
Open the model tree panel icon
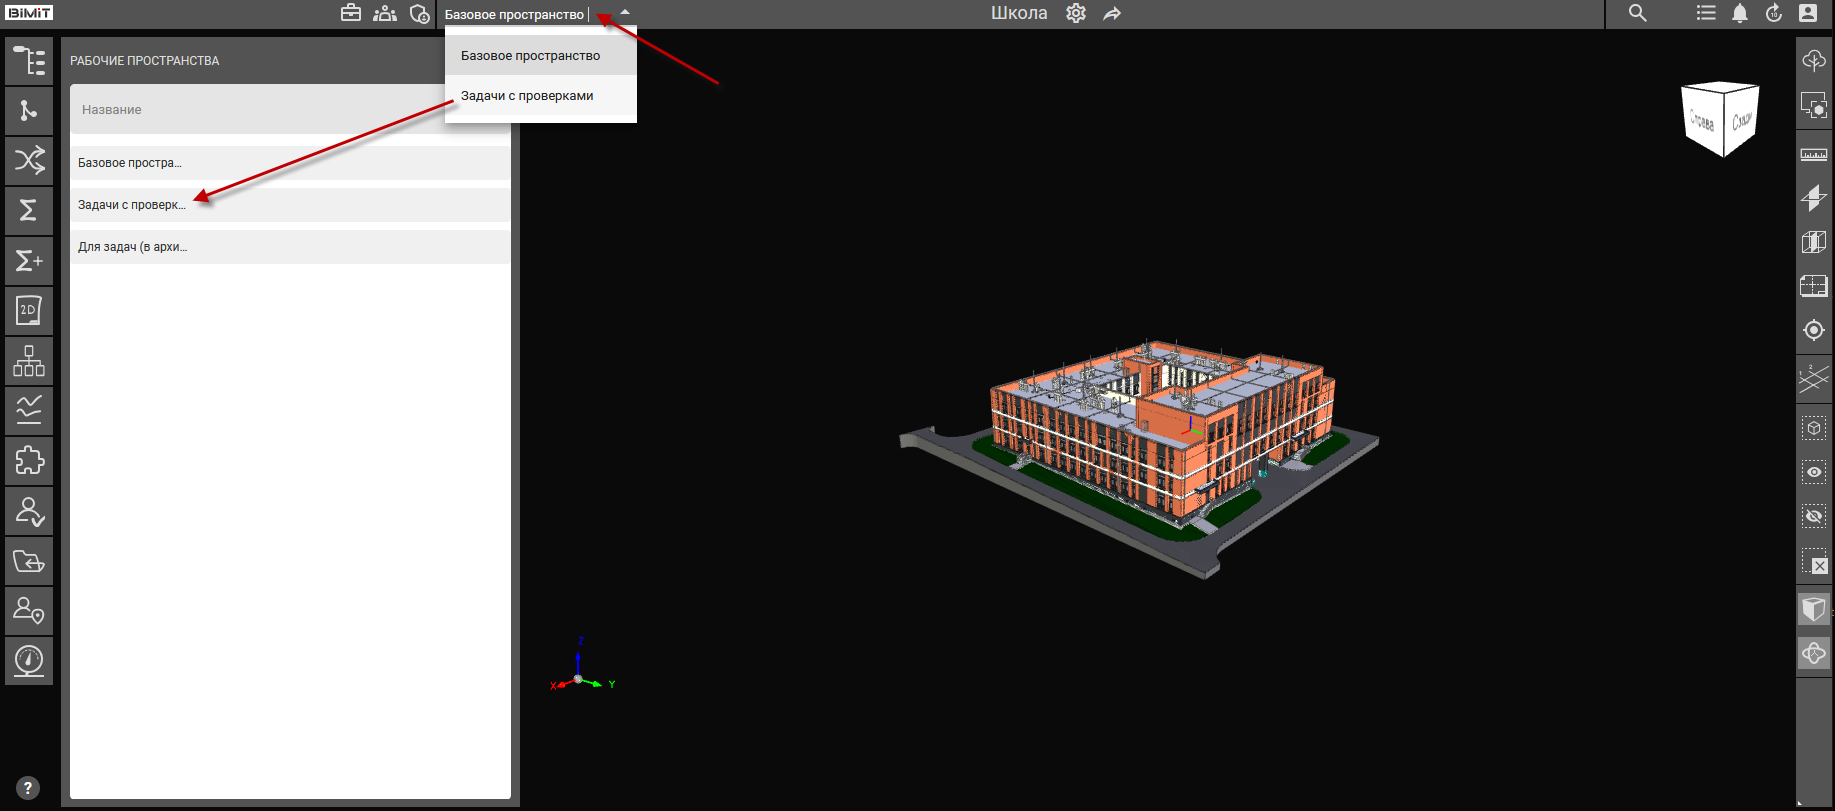pyautogui.click(x=29, y=61)
